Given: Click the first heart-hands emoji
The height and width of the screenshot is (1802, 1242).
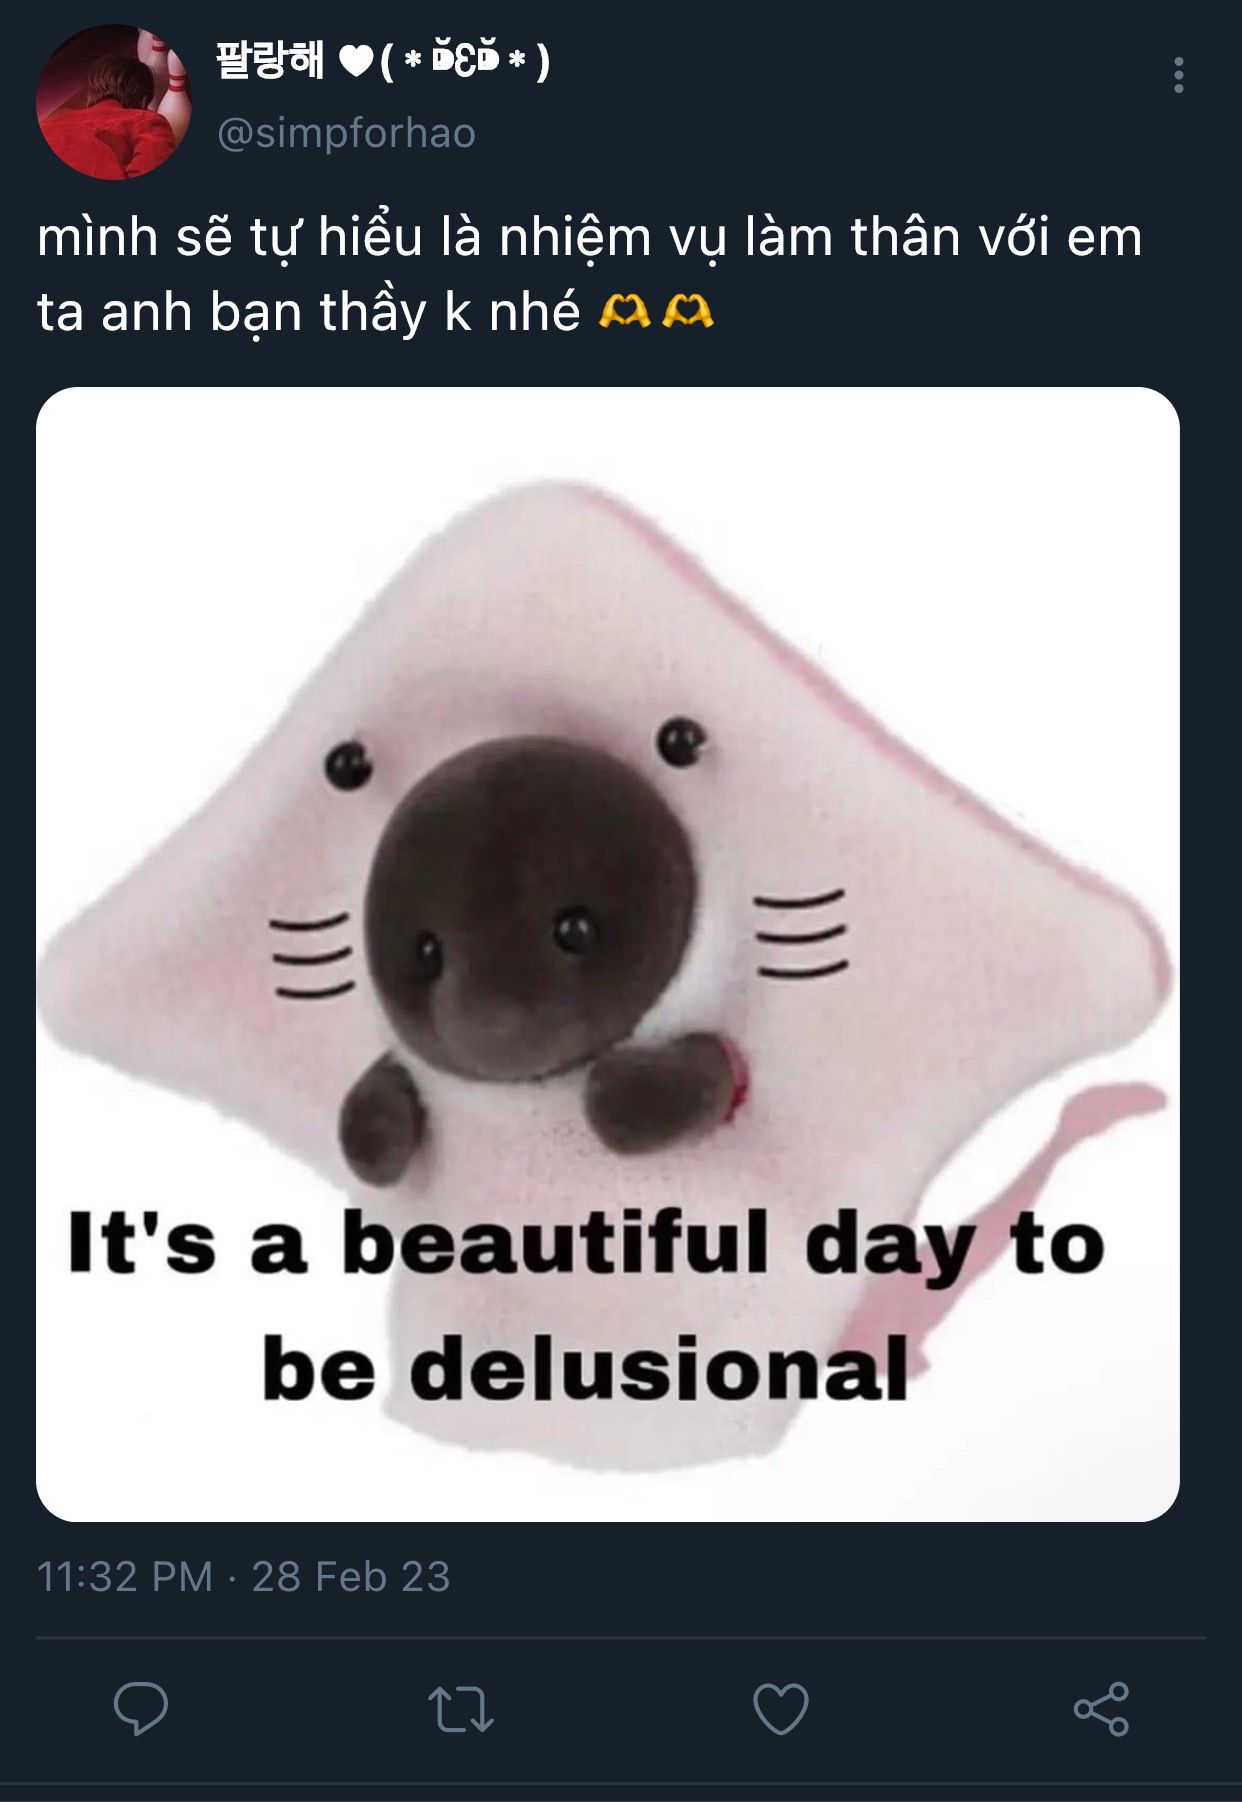Looking at the screenshot, I should (x=624, y=313).
